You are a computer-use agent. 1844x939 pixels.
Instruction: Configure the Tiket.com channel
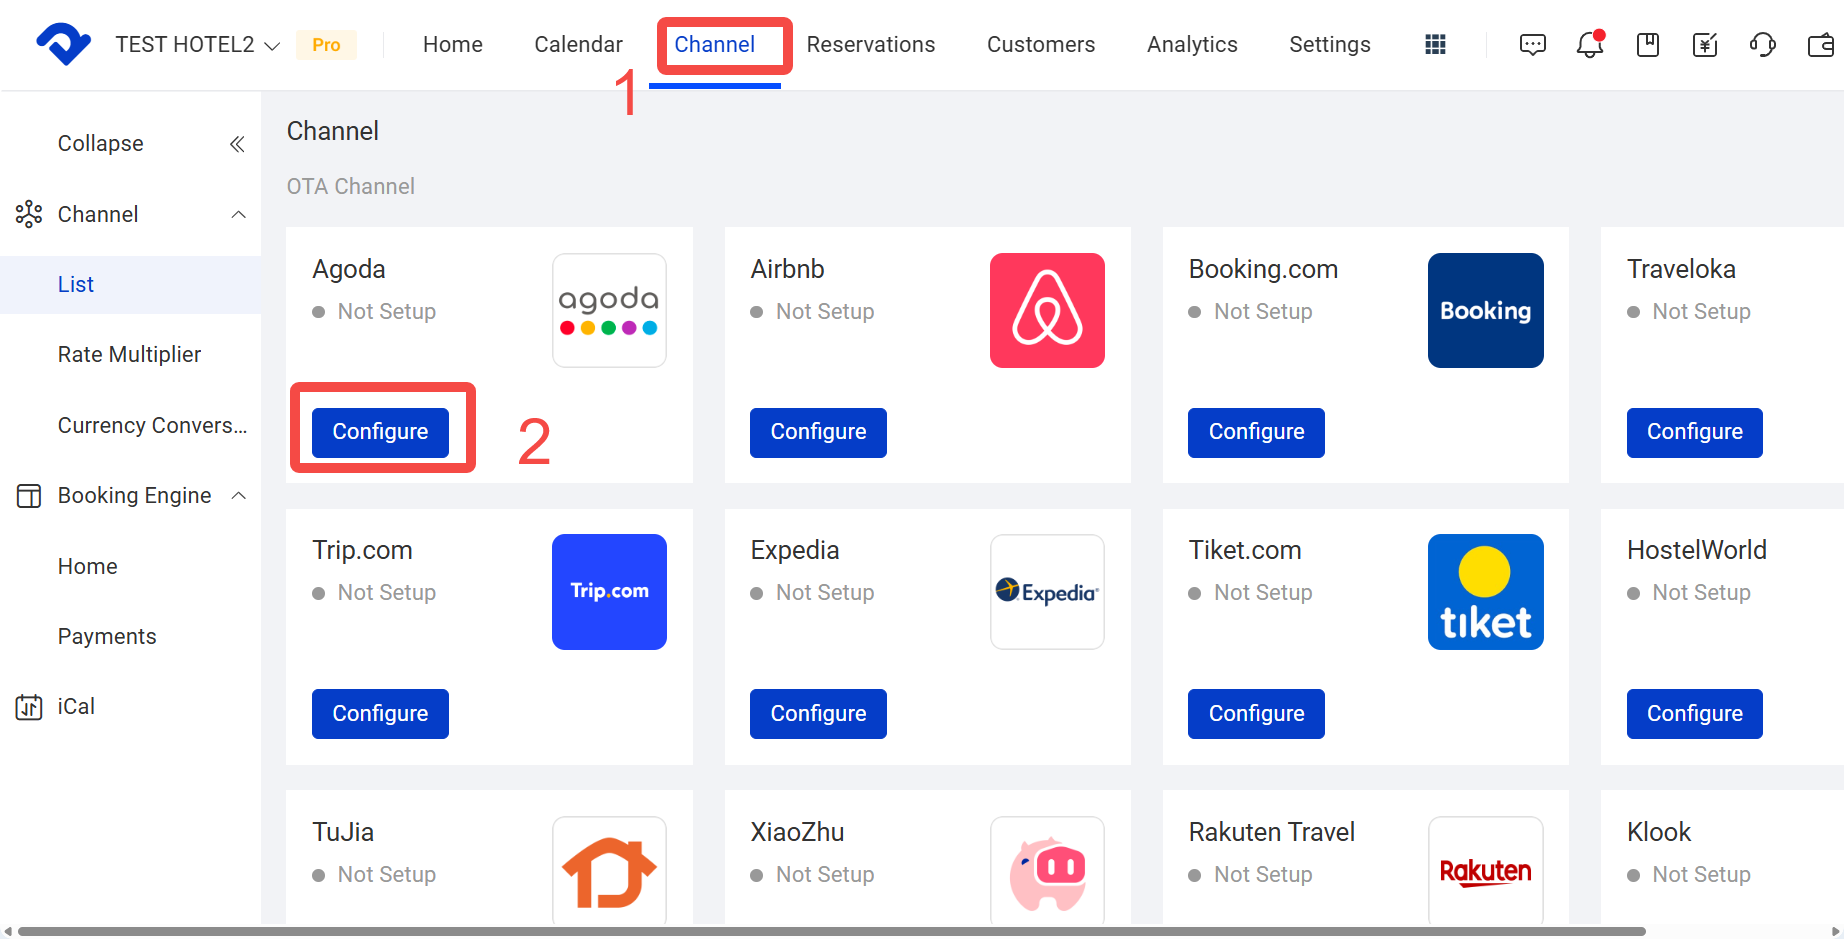(1256, 714)
